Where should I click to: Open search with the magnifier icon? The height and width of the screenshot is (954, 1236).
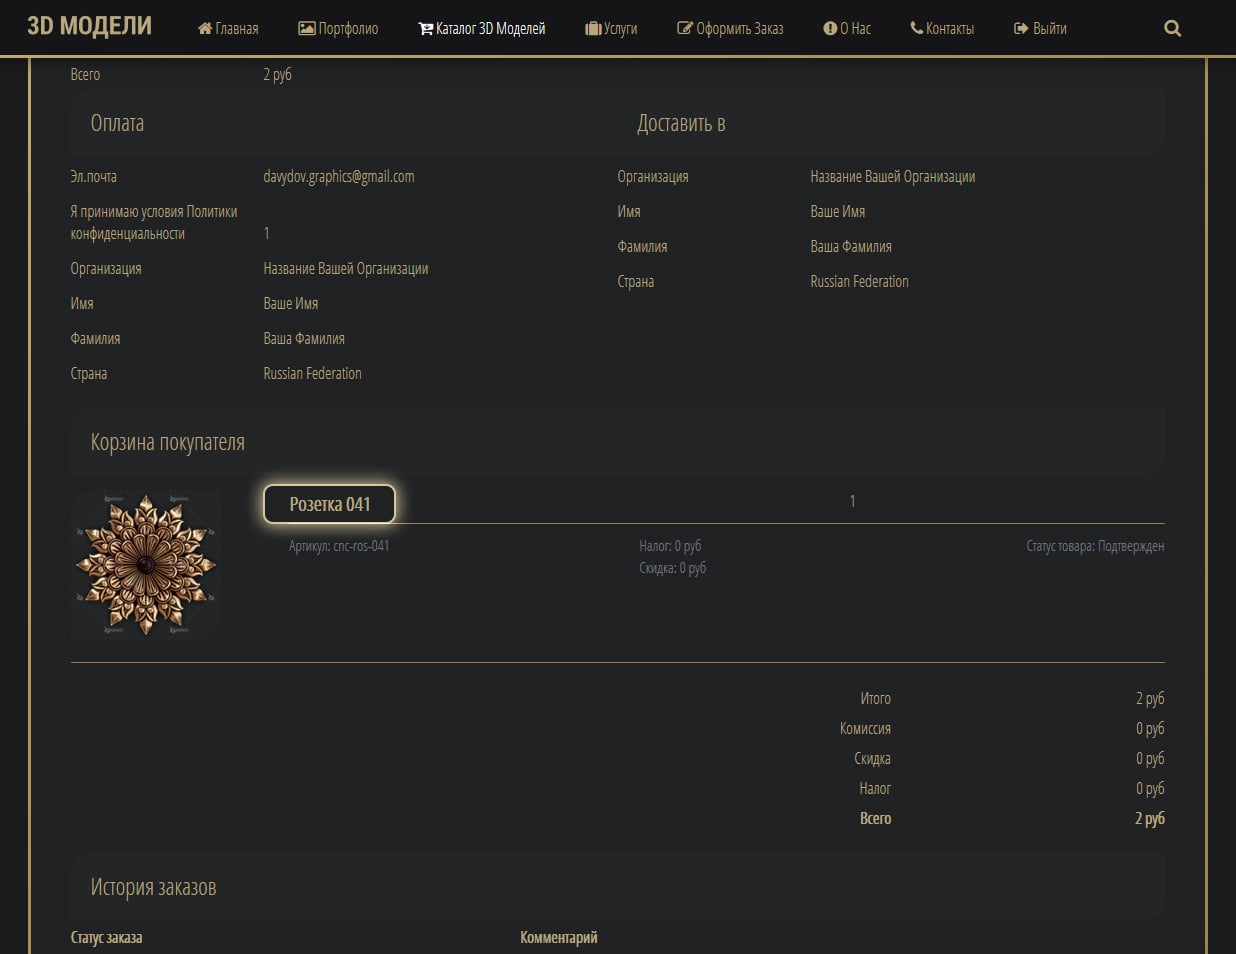tap(1173, 29)
